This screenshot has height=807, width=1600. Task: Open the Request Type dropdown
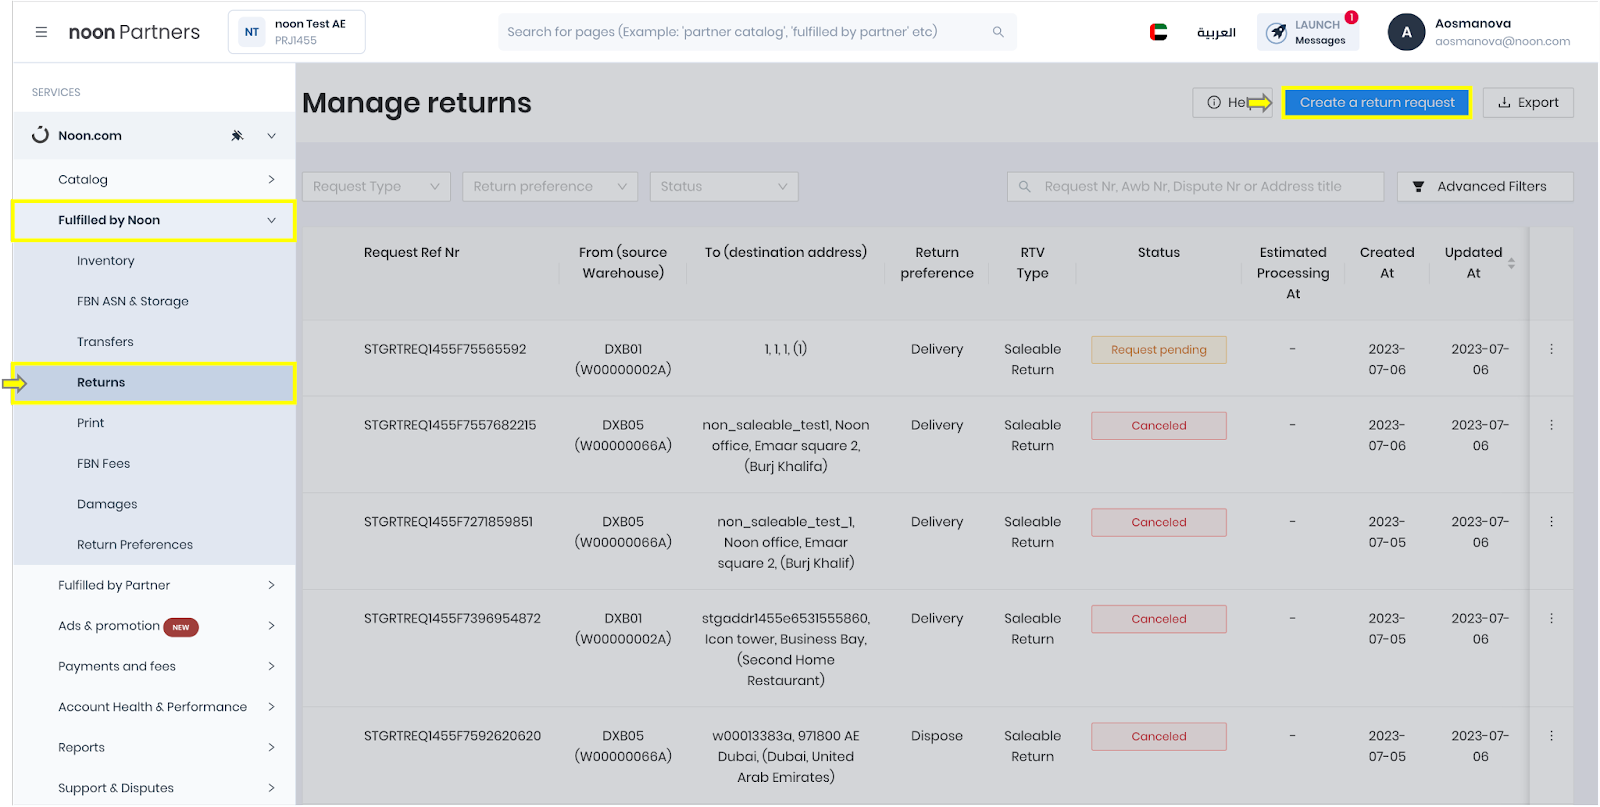[x=376, y=187]
